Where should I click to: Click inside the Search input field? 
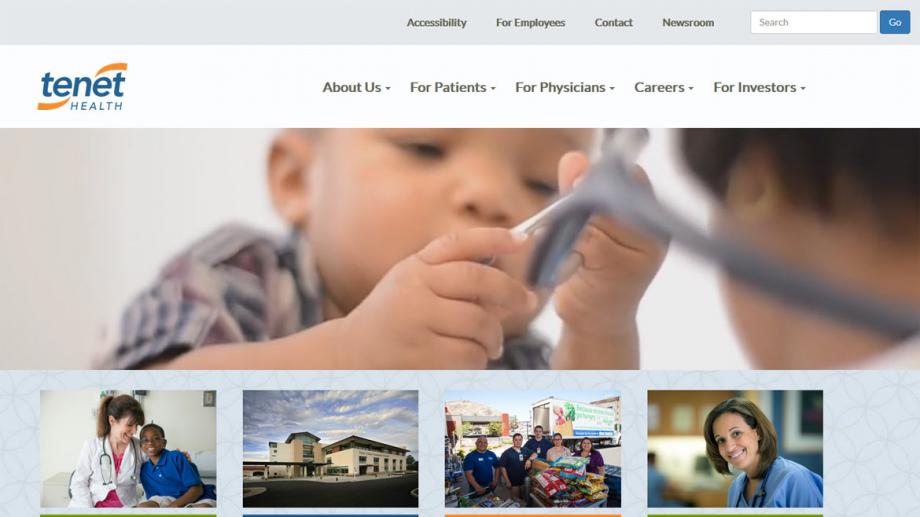(813, 22)
